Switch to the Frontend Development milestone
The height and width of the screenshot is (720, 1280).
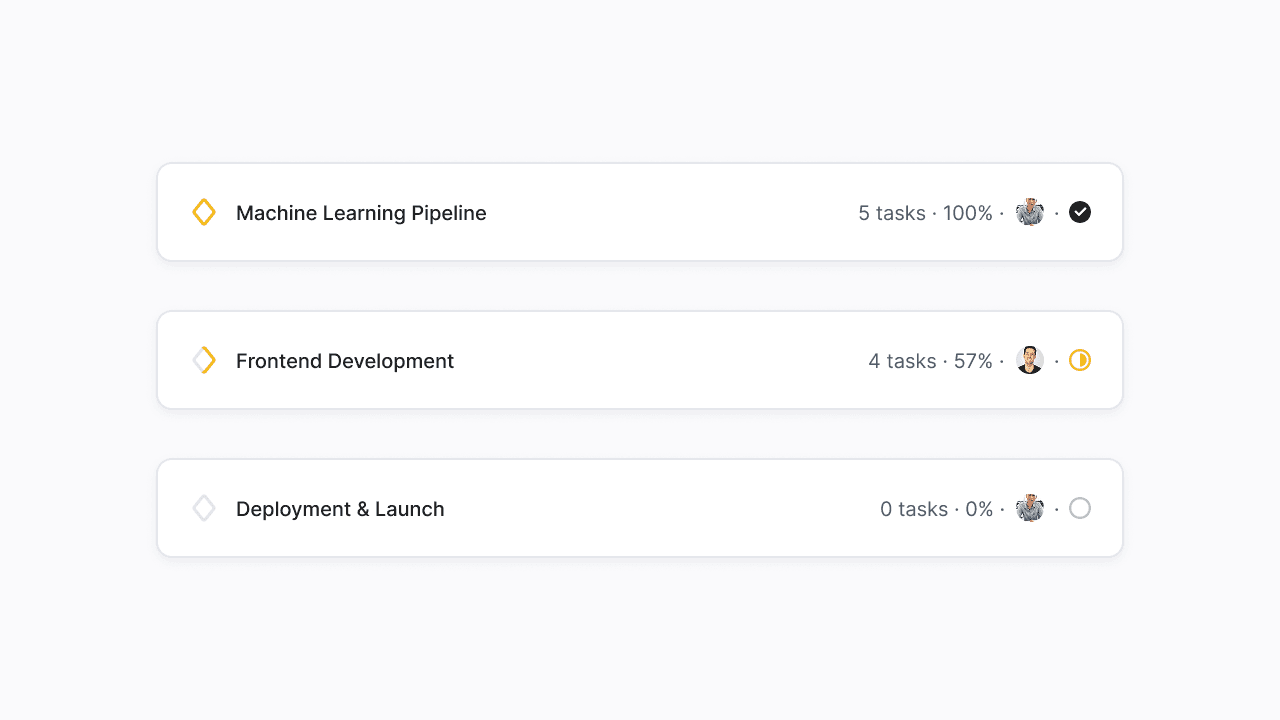click(x=344, y=360)
